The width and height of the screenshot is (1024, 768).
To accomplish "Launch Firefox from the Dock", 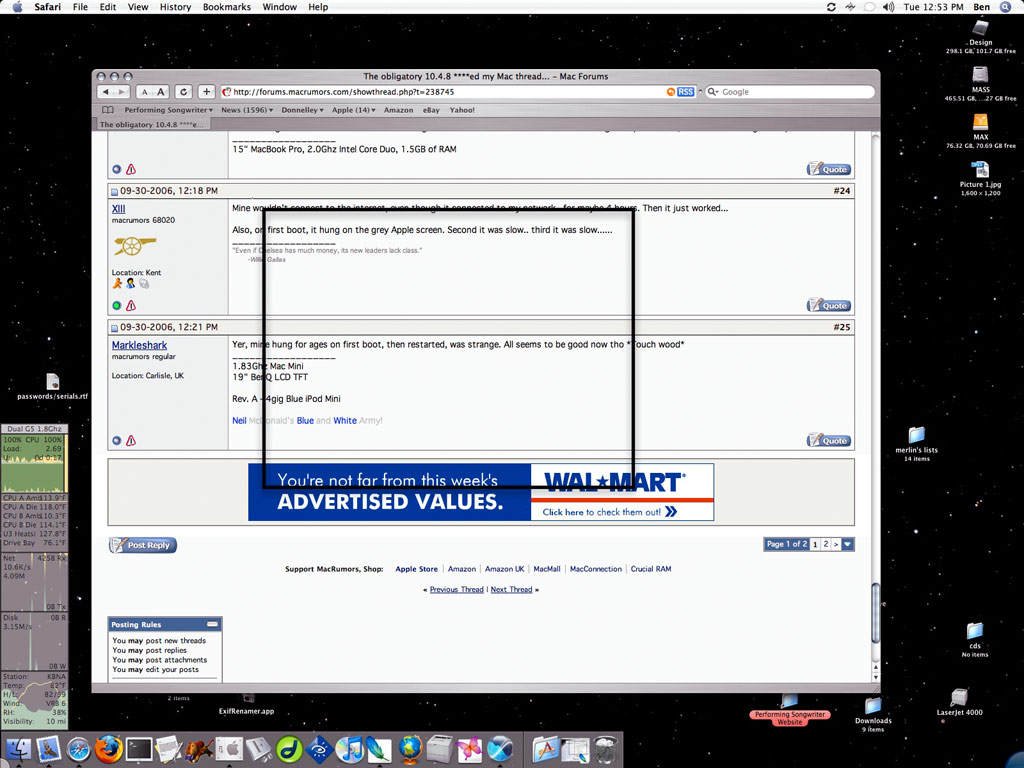I will pos(108,749).
